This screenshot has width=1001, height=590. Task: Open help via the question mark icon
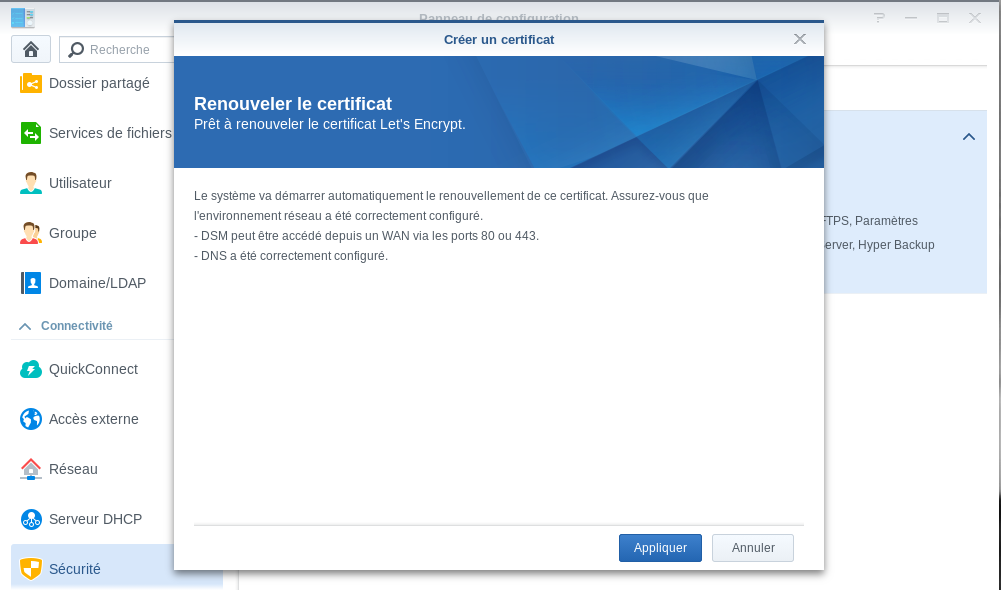(x=879, y=18)
